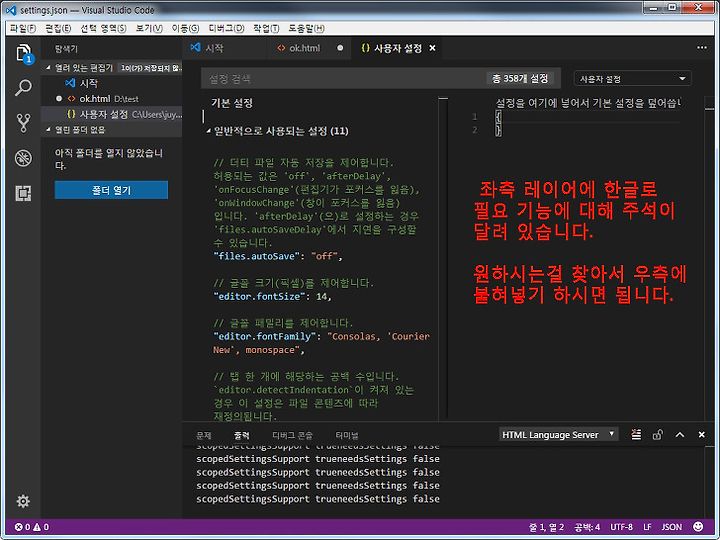The height and width of the screenshot is (540, 720).
Task: Click the JSON language mode status entry
Action: pyautogui.click(x=671, y=527)
